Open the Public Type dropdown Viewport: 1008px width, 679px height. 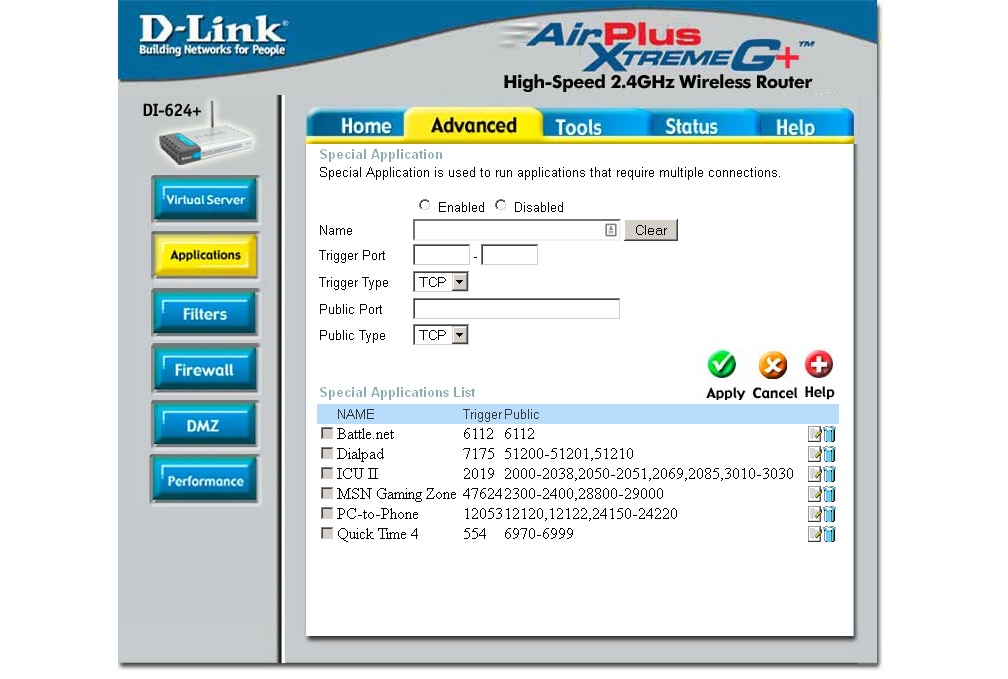[x=440, y=335]
